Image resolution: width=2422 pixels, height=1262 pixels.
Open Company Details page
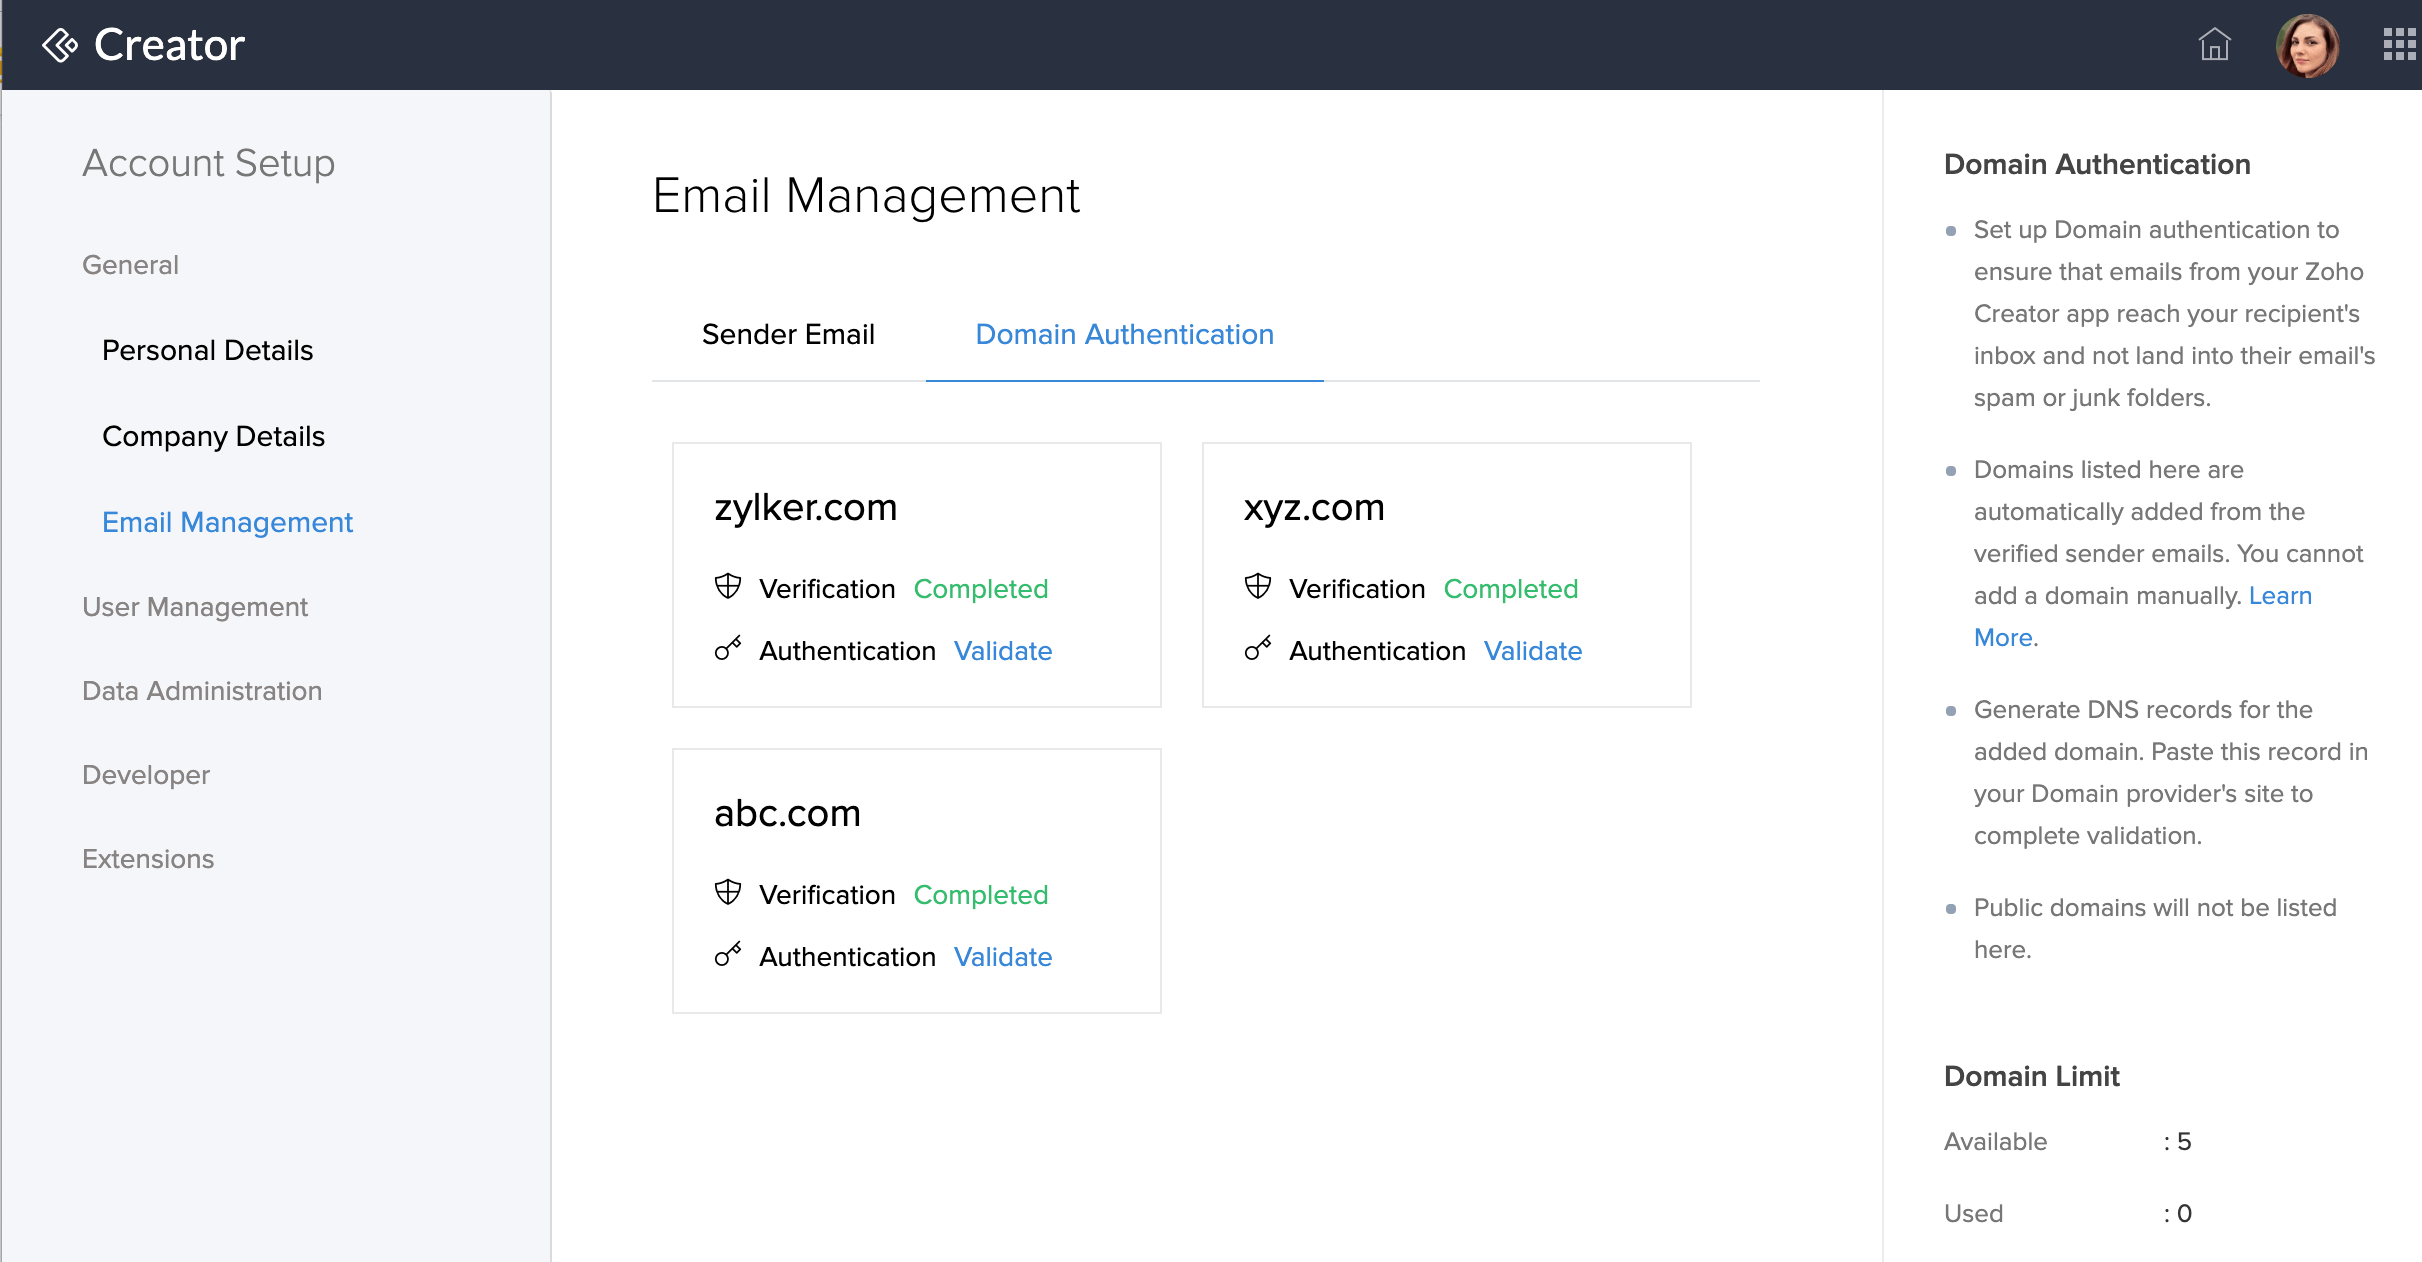pyautogui.click(x=214, y=436)
